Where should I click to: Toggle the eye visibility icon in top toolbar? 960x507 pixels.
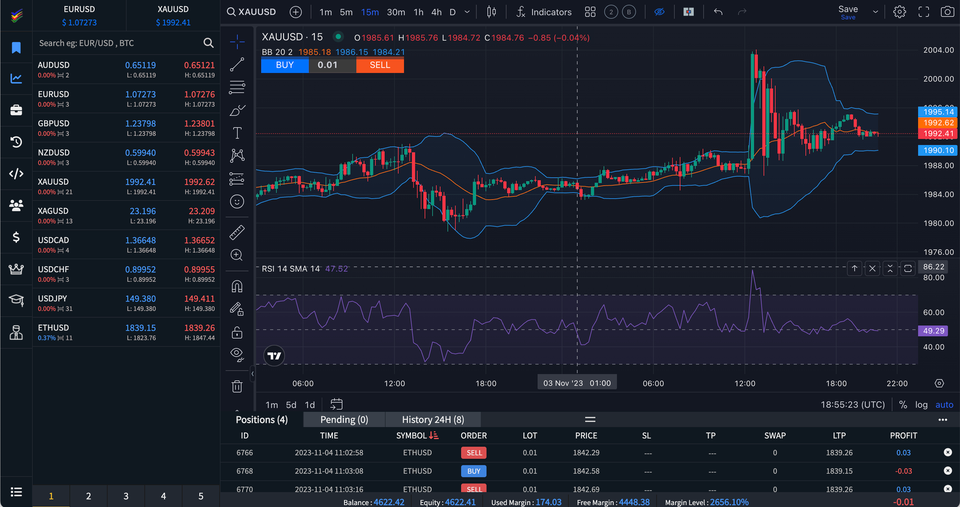659,12
